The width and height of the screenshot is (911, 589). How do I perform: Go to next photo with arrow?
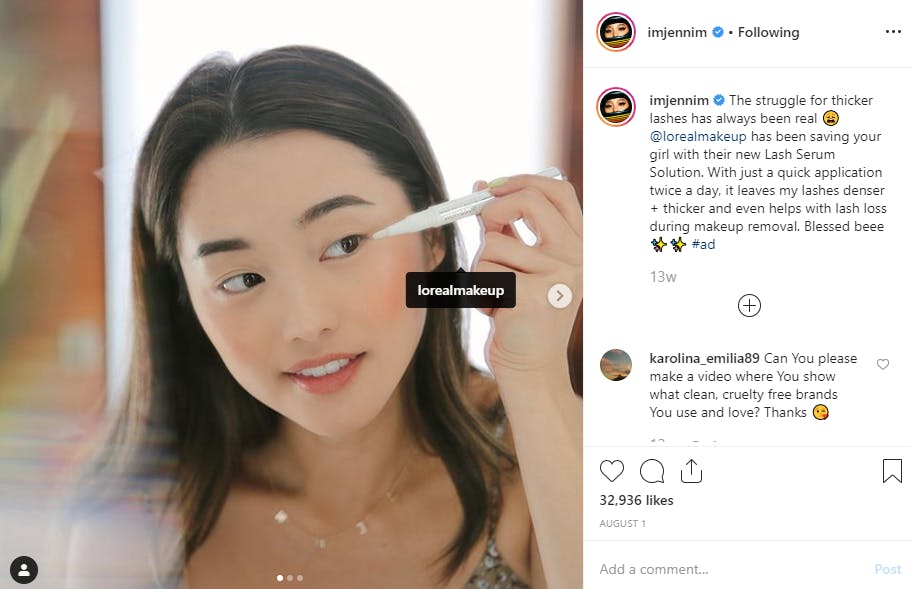pos(559,296)
